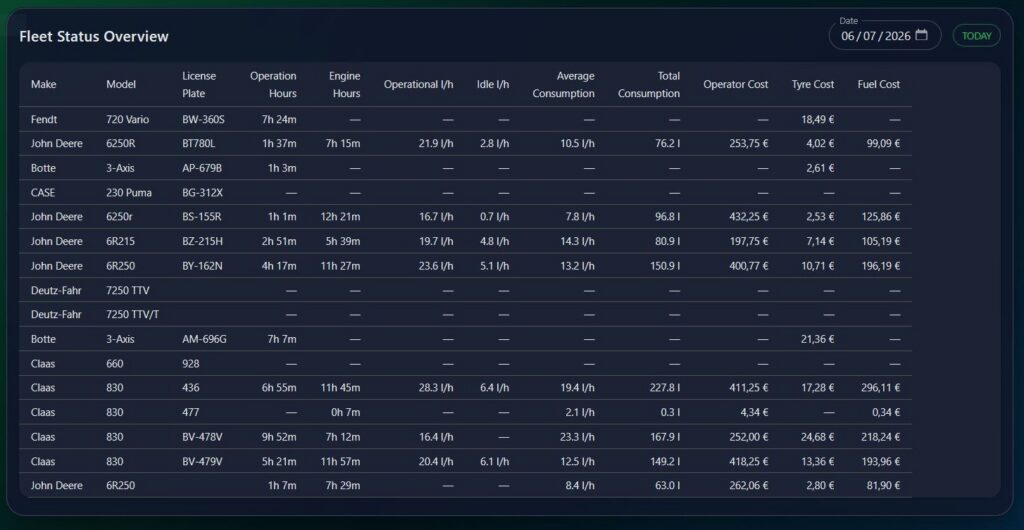Select license plate BV-478V

[202, 437]
